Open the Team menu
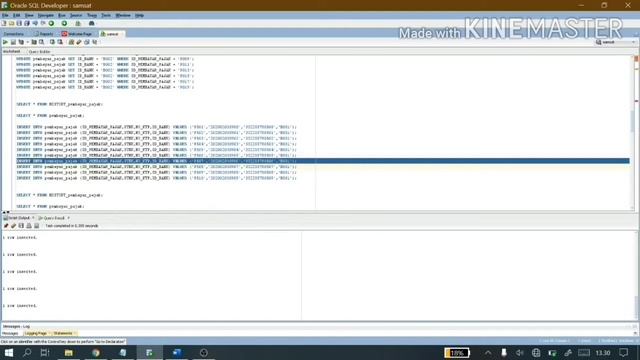Viewport: 640px width, 360px height. tap(92, 15)
